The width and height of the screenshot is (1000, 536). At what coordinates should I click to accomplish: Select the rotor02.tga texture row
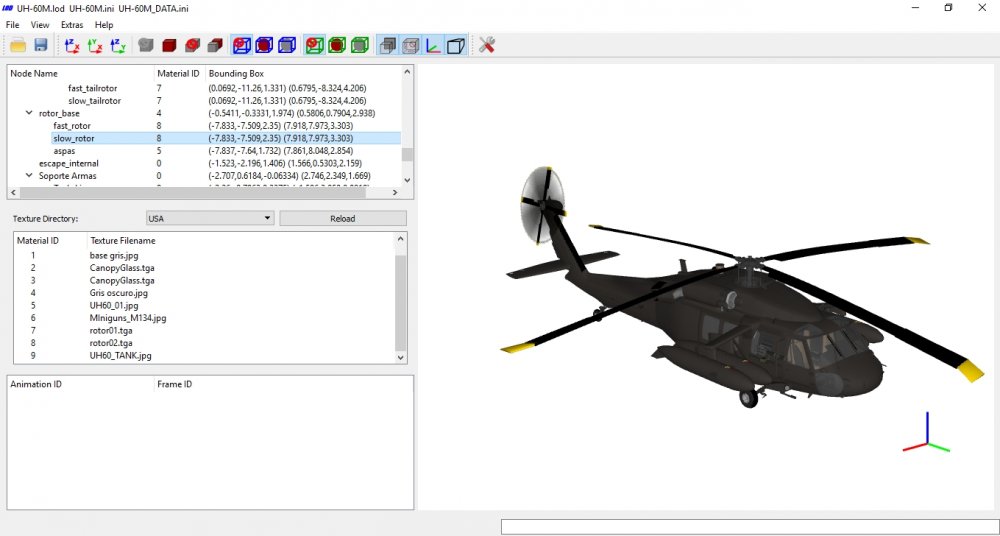(204, 343)
